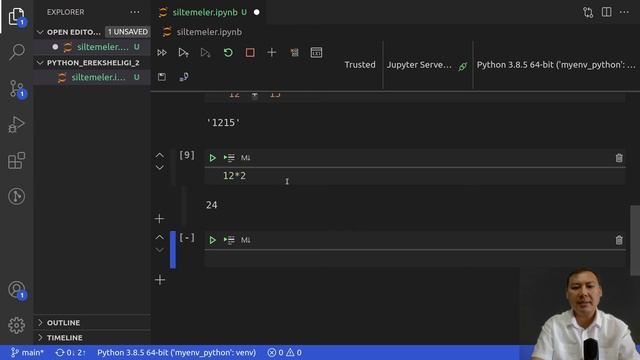
Task: Insert cell below the 24 output
Action: [160, 219]
